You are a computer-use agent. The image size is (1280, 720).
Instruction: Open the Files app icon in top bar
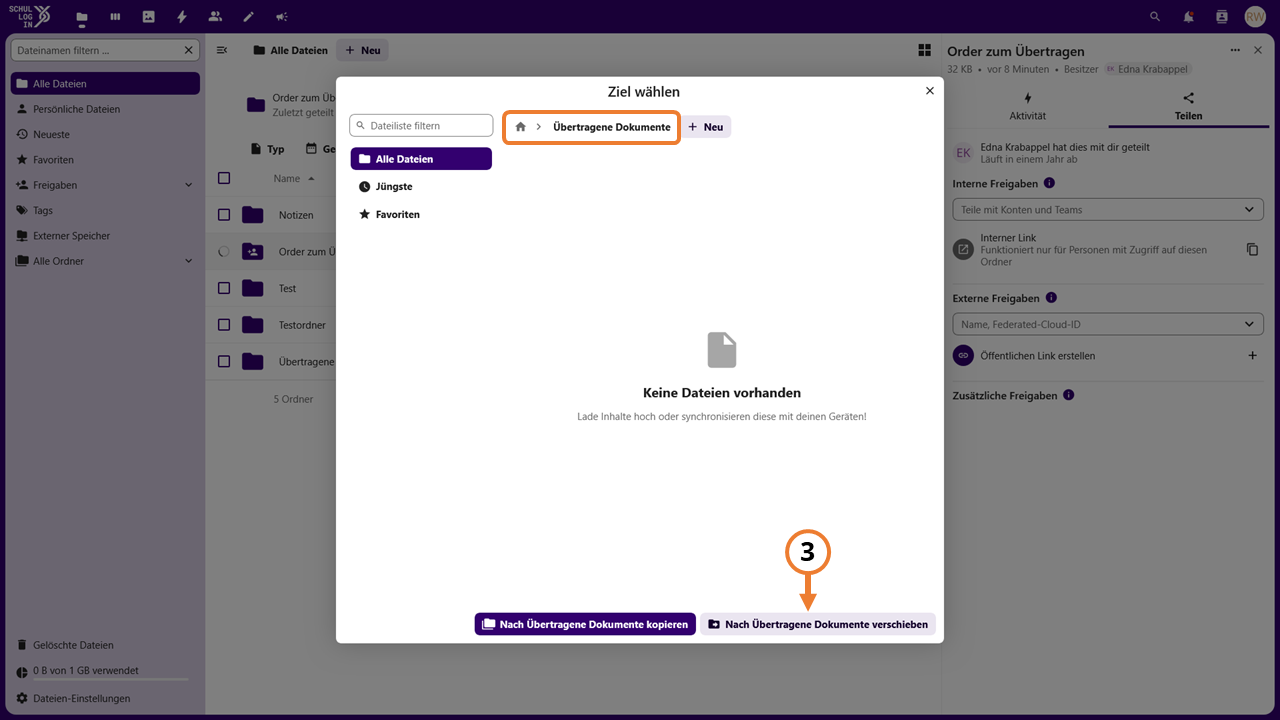82,17
